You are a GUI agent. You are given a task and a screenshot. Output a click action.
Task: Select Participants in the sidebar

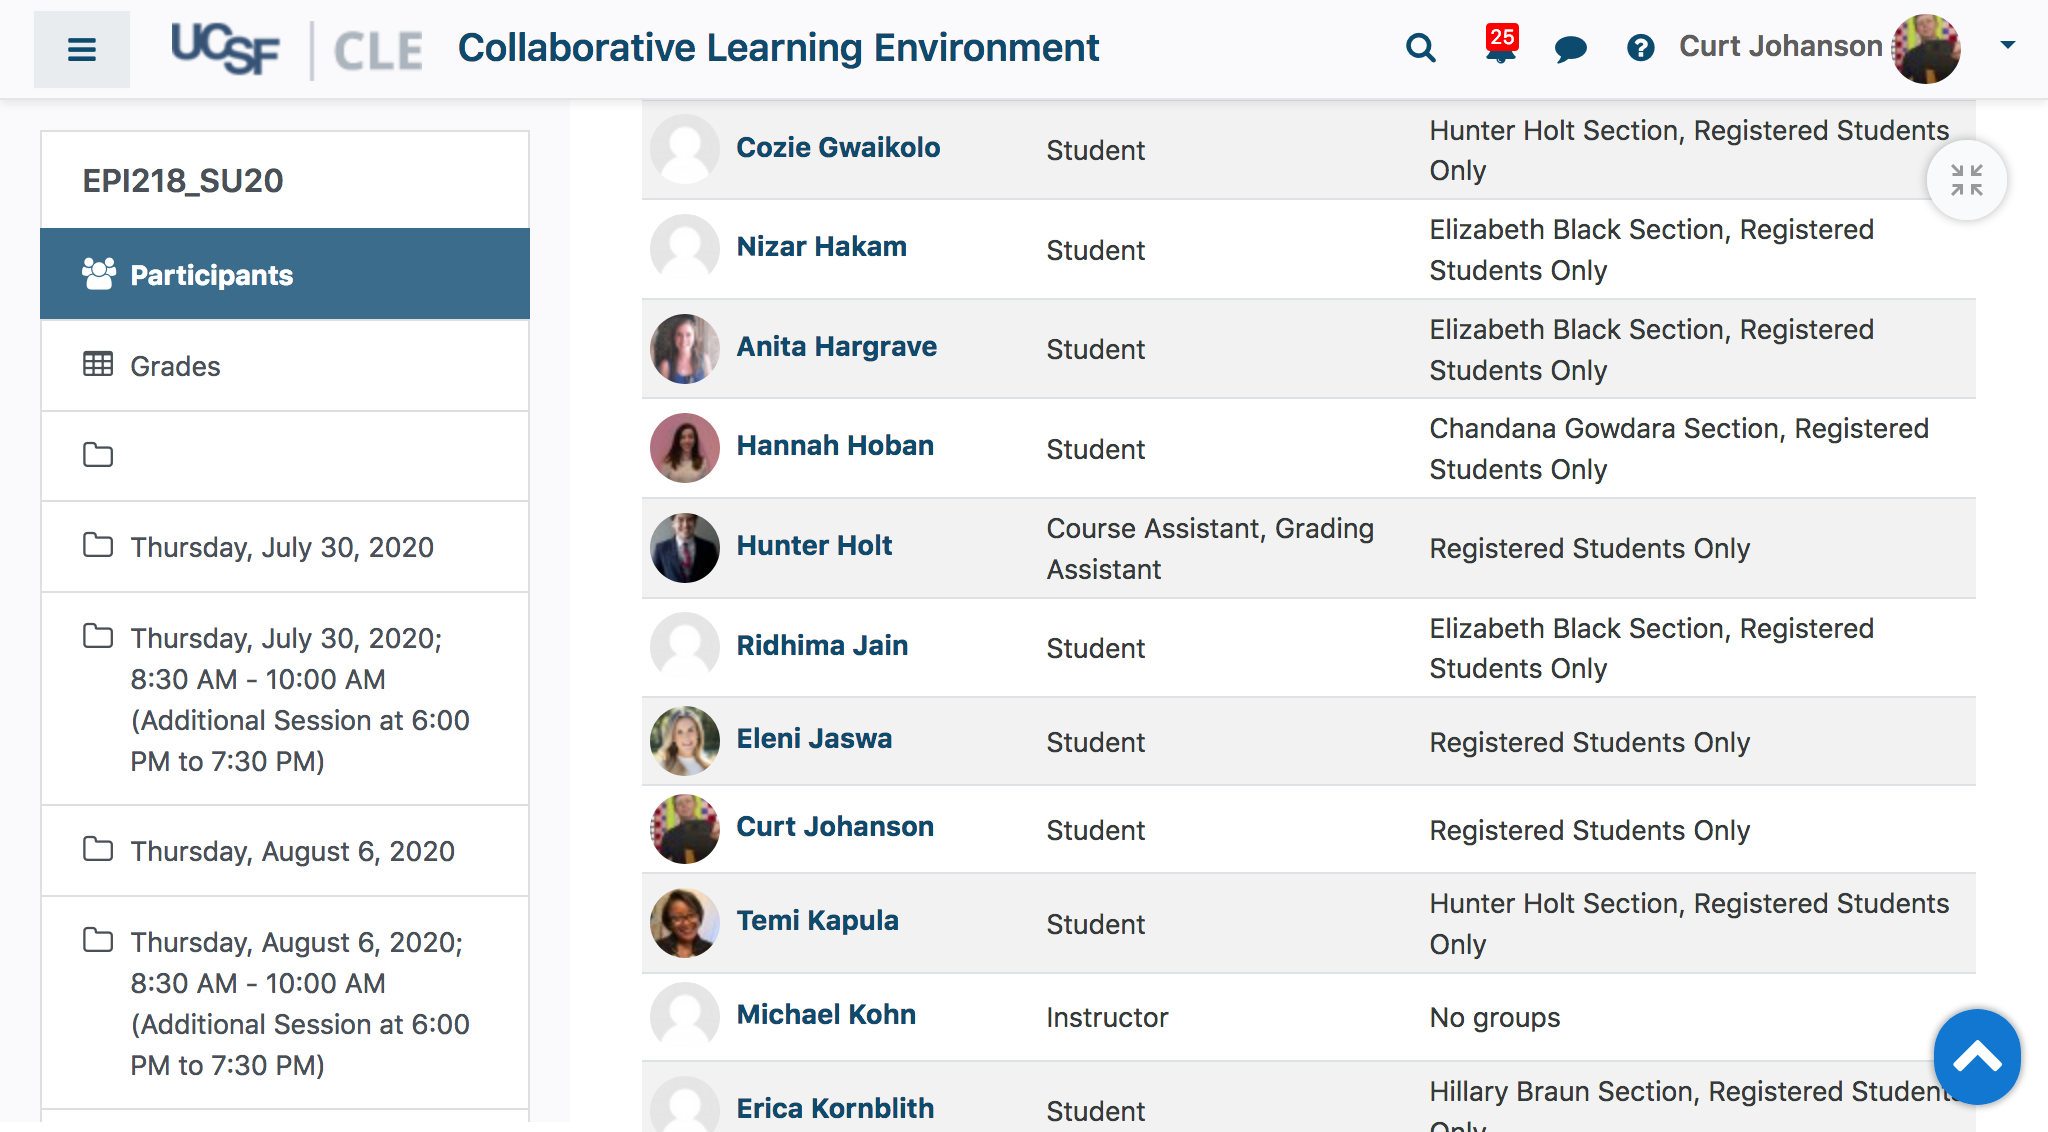[285, 274]
